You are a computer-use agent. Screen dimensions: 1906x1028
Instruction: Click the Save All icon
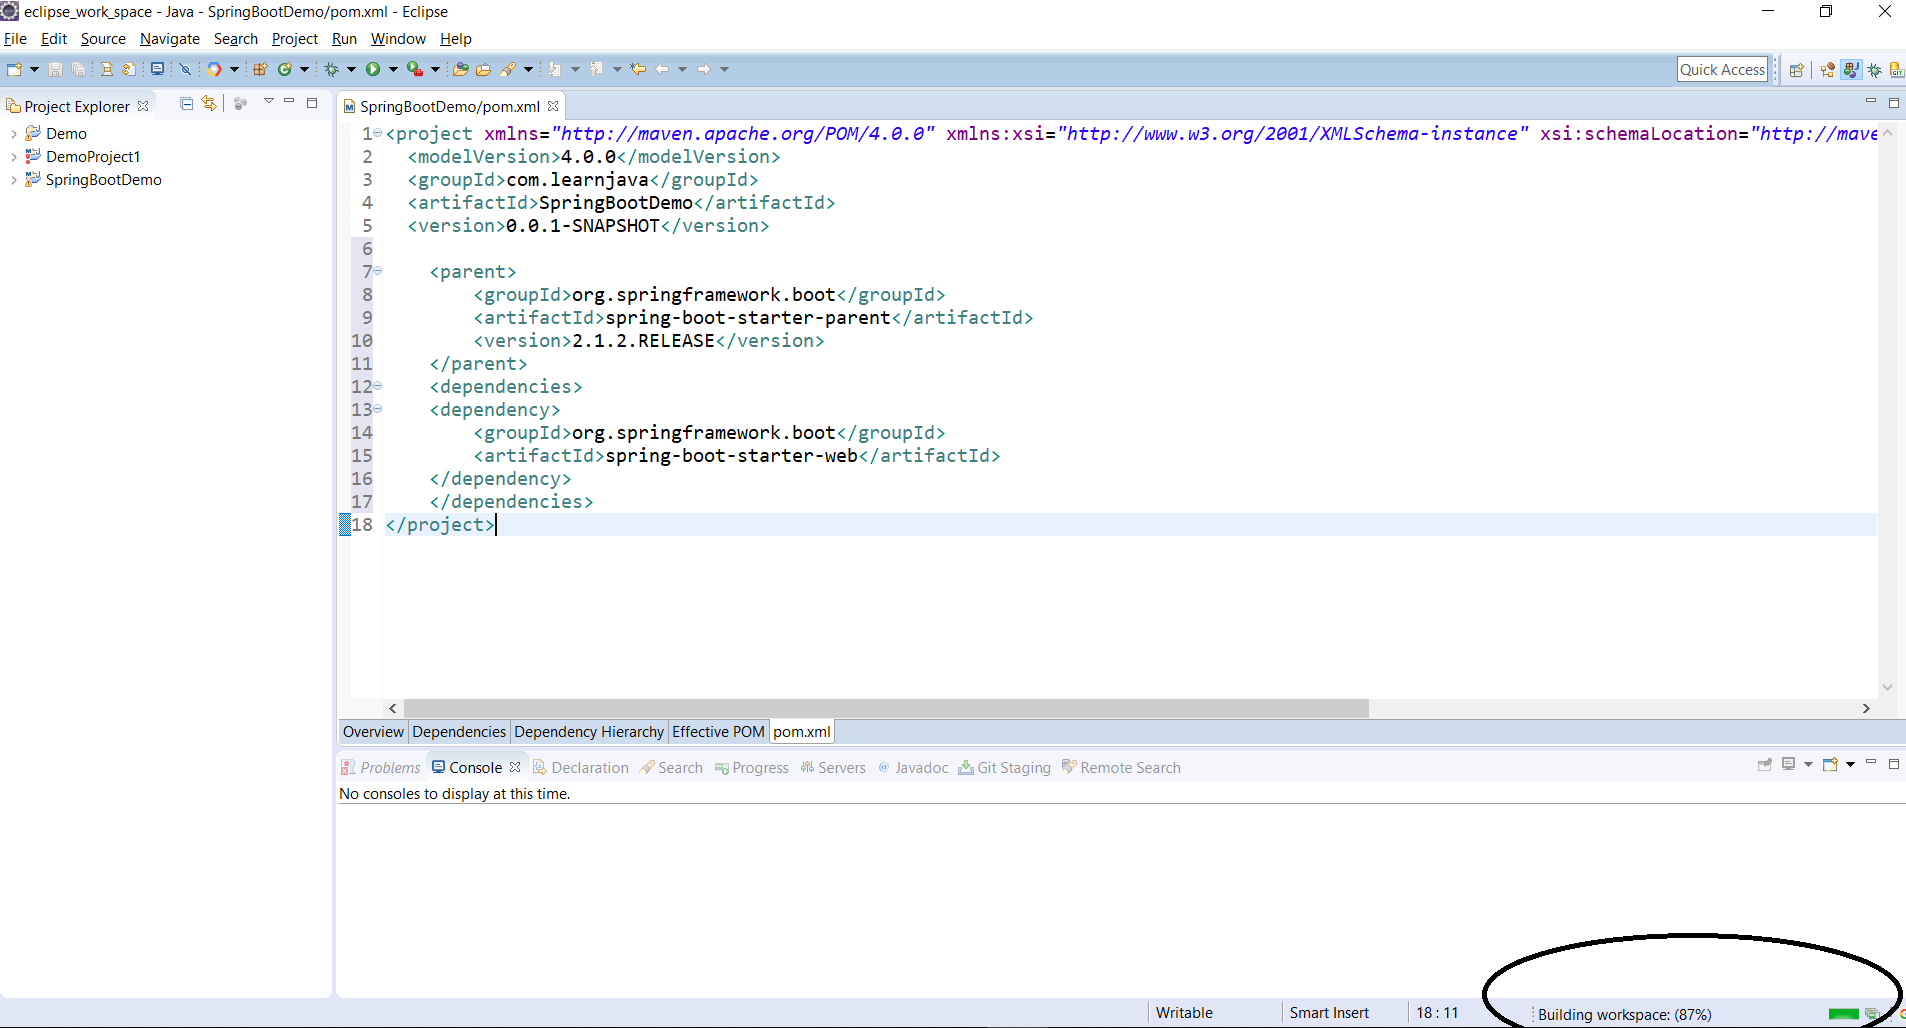(x=78, y=69)
